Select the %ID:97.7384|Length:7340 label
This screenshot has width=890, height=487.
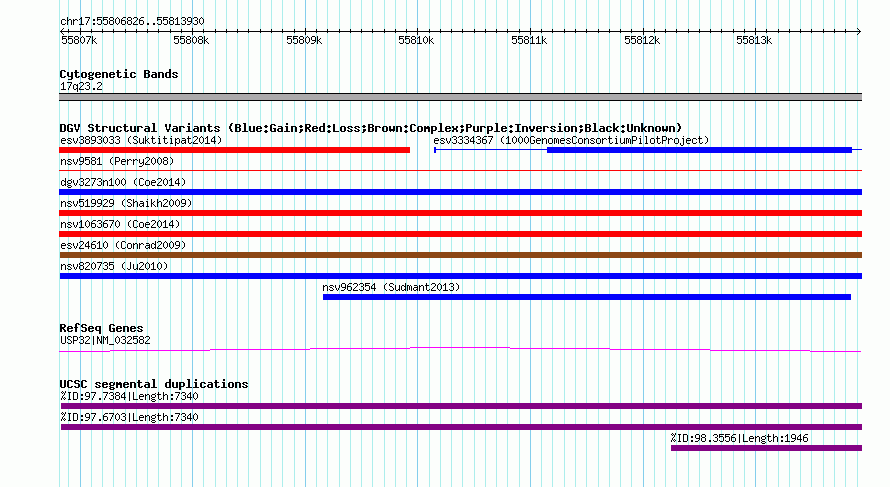(x=129, y=396)
